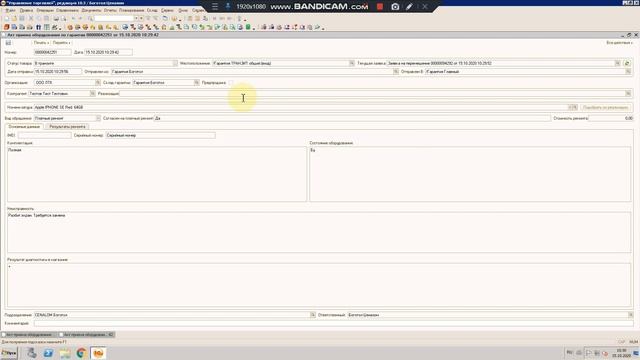
Task: Open the Местоположение selection button
Action: point(351,63)
